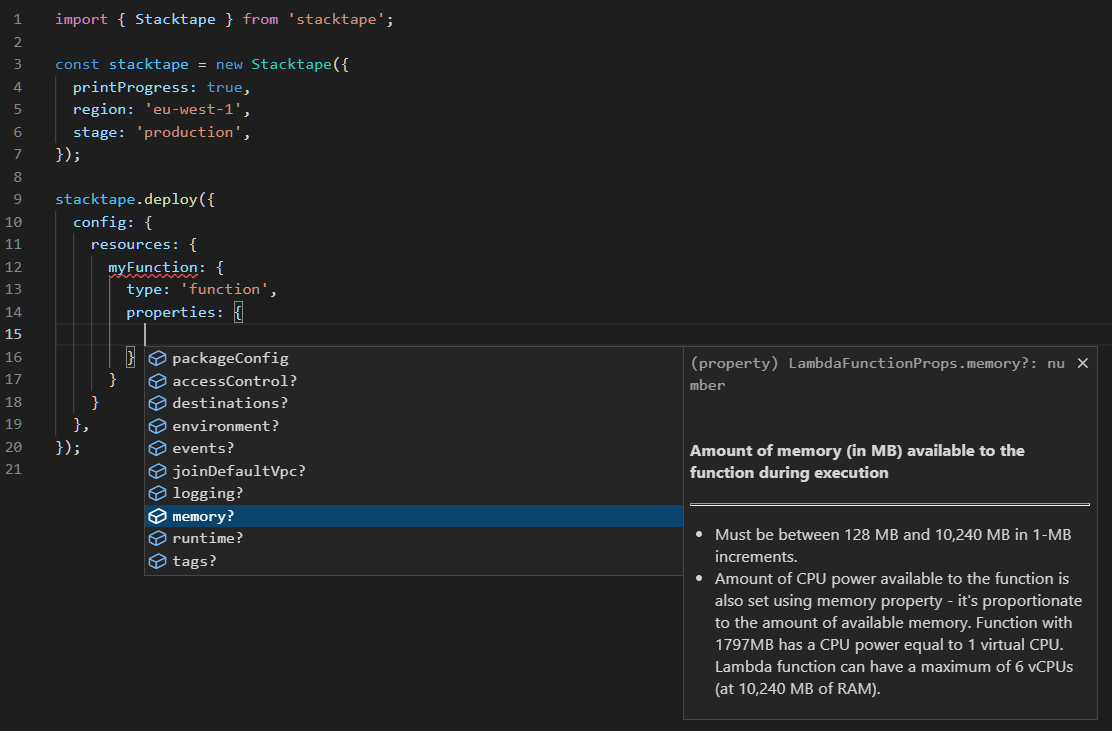The height and width of the screenshot is (731, 1112).
Task: Click the 'production' stage value
Action: pyautogui.click(x=189, y=132)
